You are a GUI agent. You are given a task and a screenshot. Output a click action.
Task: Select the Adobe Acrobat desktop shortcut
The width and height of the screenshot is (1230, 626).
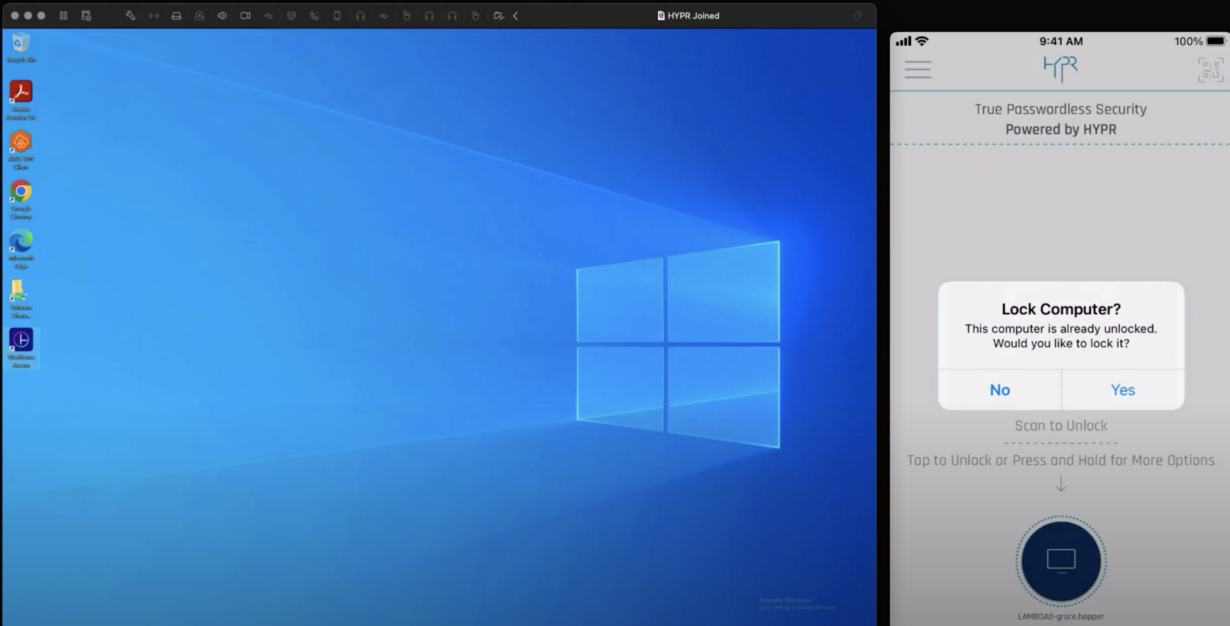tap(21, 100)
